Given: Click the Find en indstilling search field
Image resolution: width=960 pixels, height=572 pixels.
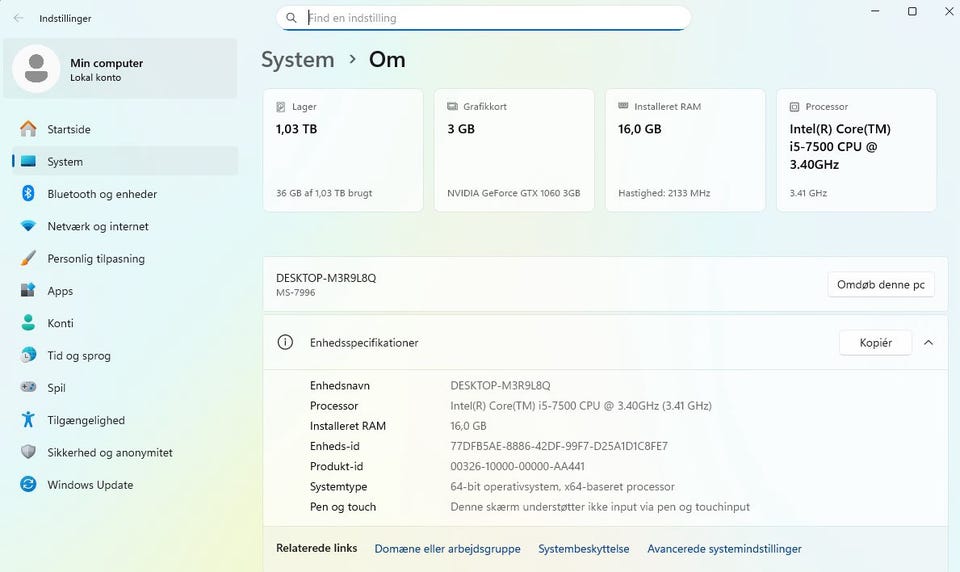Looking at the screenshot, I should (x=490, y=18).
